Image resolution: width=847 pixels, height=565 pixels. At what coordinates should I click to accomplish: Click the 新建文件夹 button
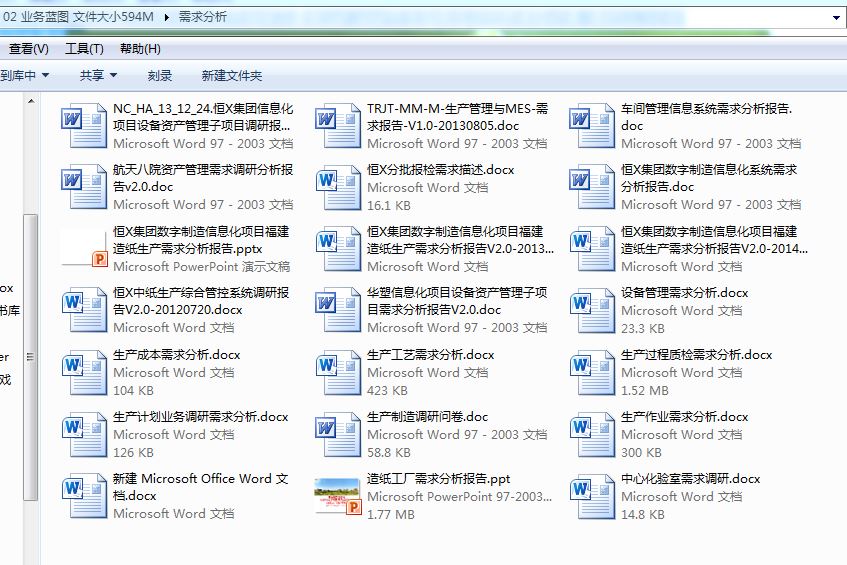point(232,76)
